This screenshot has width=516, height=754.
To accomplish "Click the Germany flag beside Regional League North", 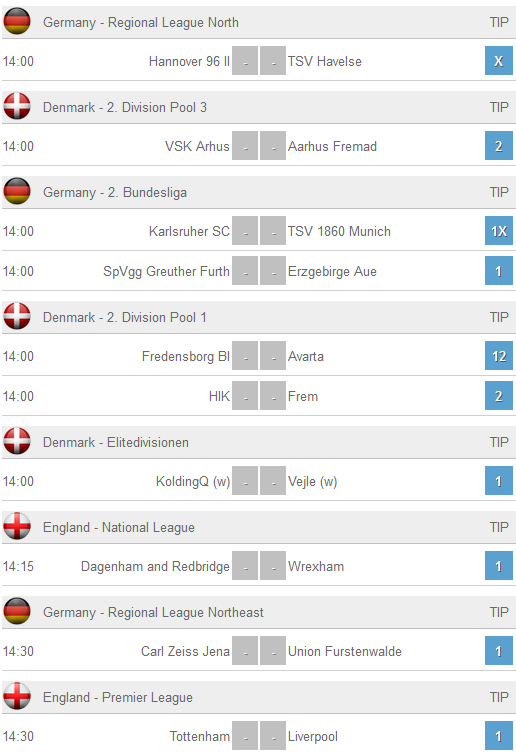I will coord(17,22).
